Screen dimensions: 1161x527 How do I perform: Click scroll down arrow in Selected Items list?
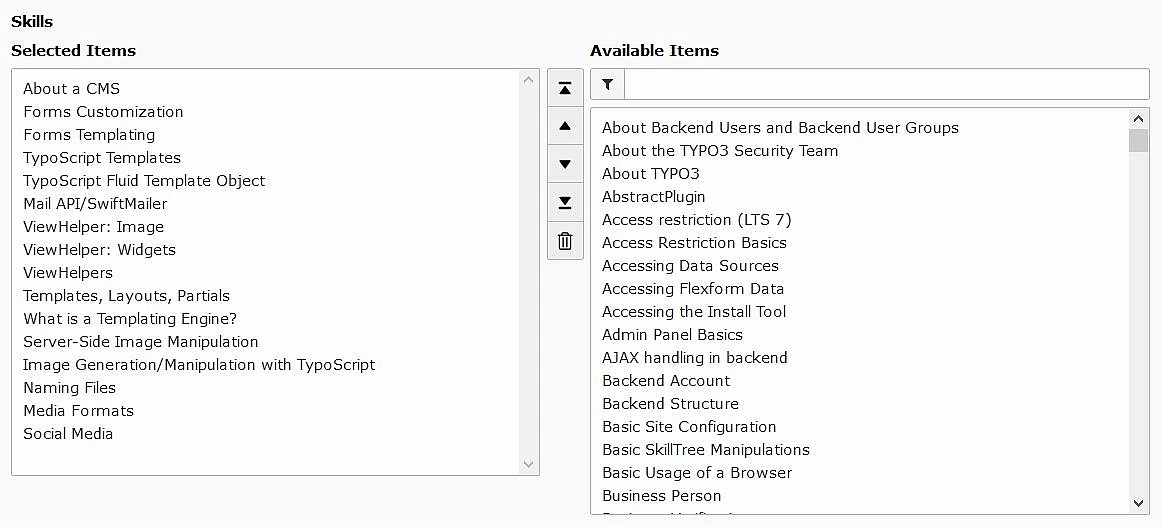coord(529,464)
